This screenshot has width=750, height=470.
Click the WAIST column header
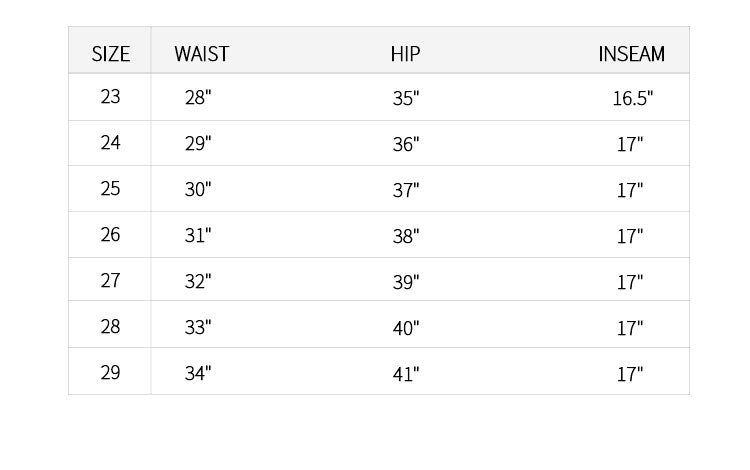pos(201,54)
